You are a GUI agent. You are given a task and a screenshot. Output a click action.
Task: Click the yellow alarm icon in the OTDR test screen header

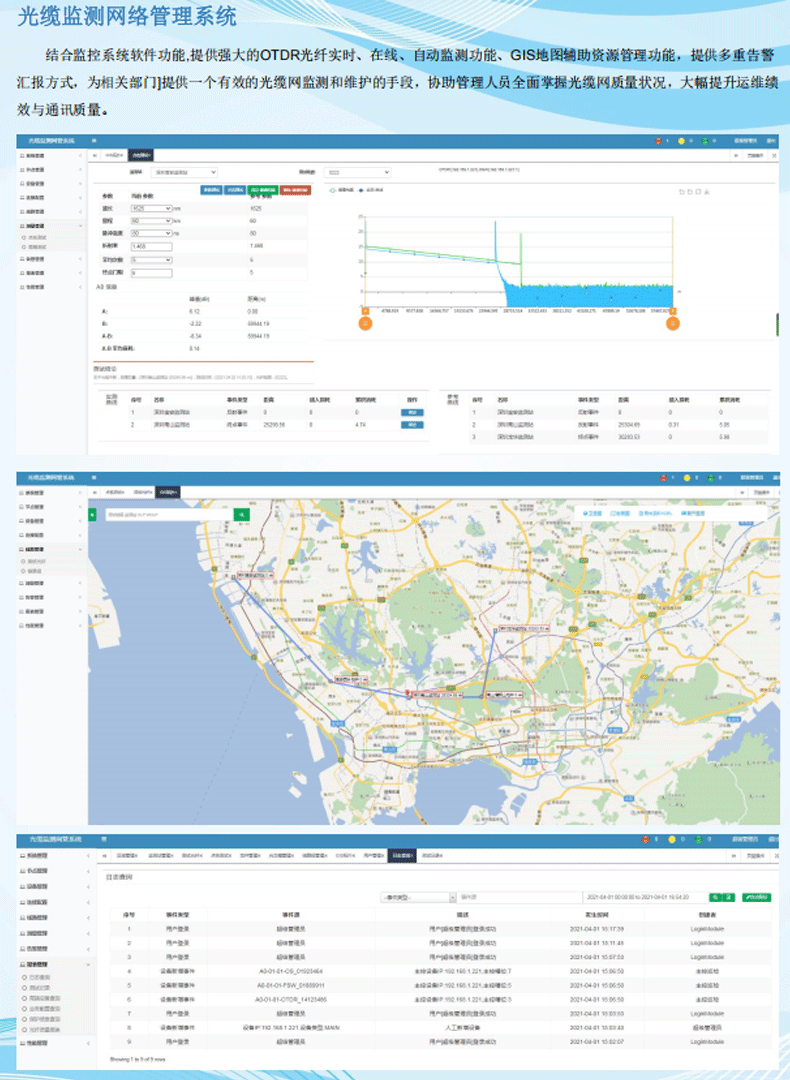click(x=681, y=141)
